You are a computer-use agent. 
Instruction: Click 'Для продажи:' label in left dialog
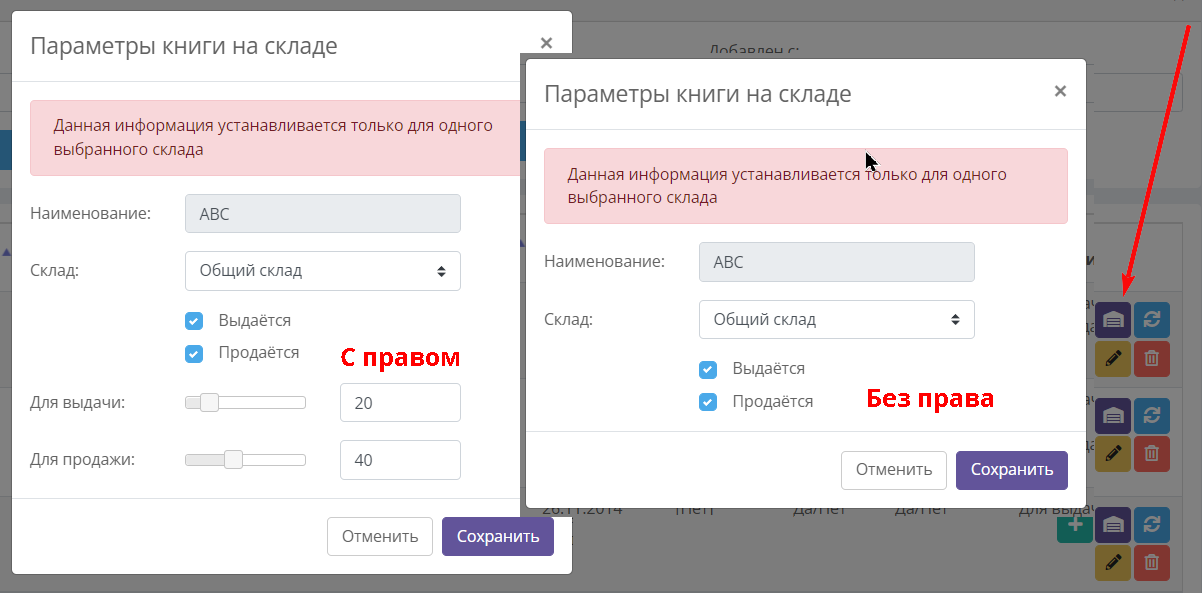pyautogui.click(x=82, y=460)
